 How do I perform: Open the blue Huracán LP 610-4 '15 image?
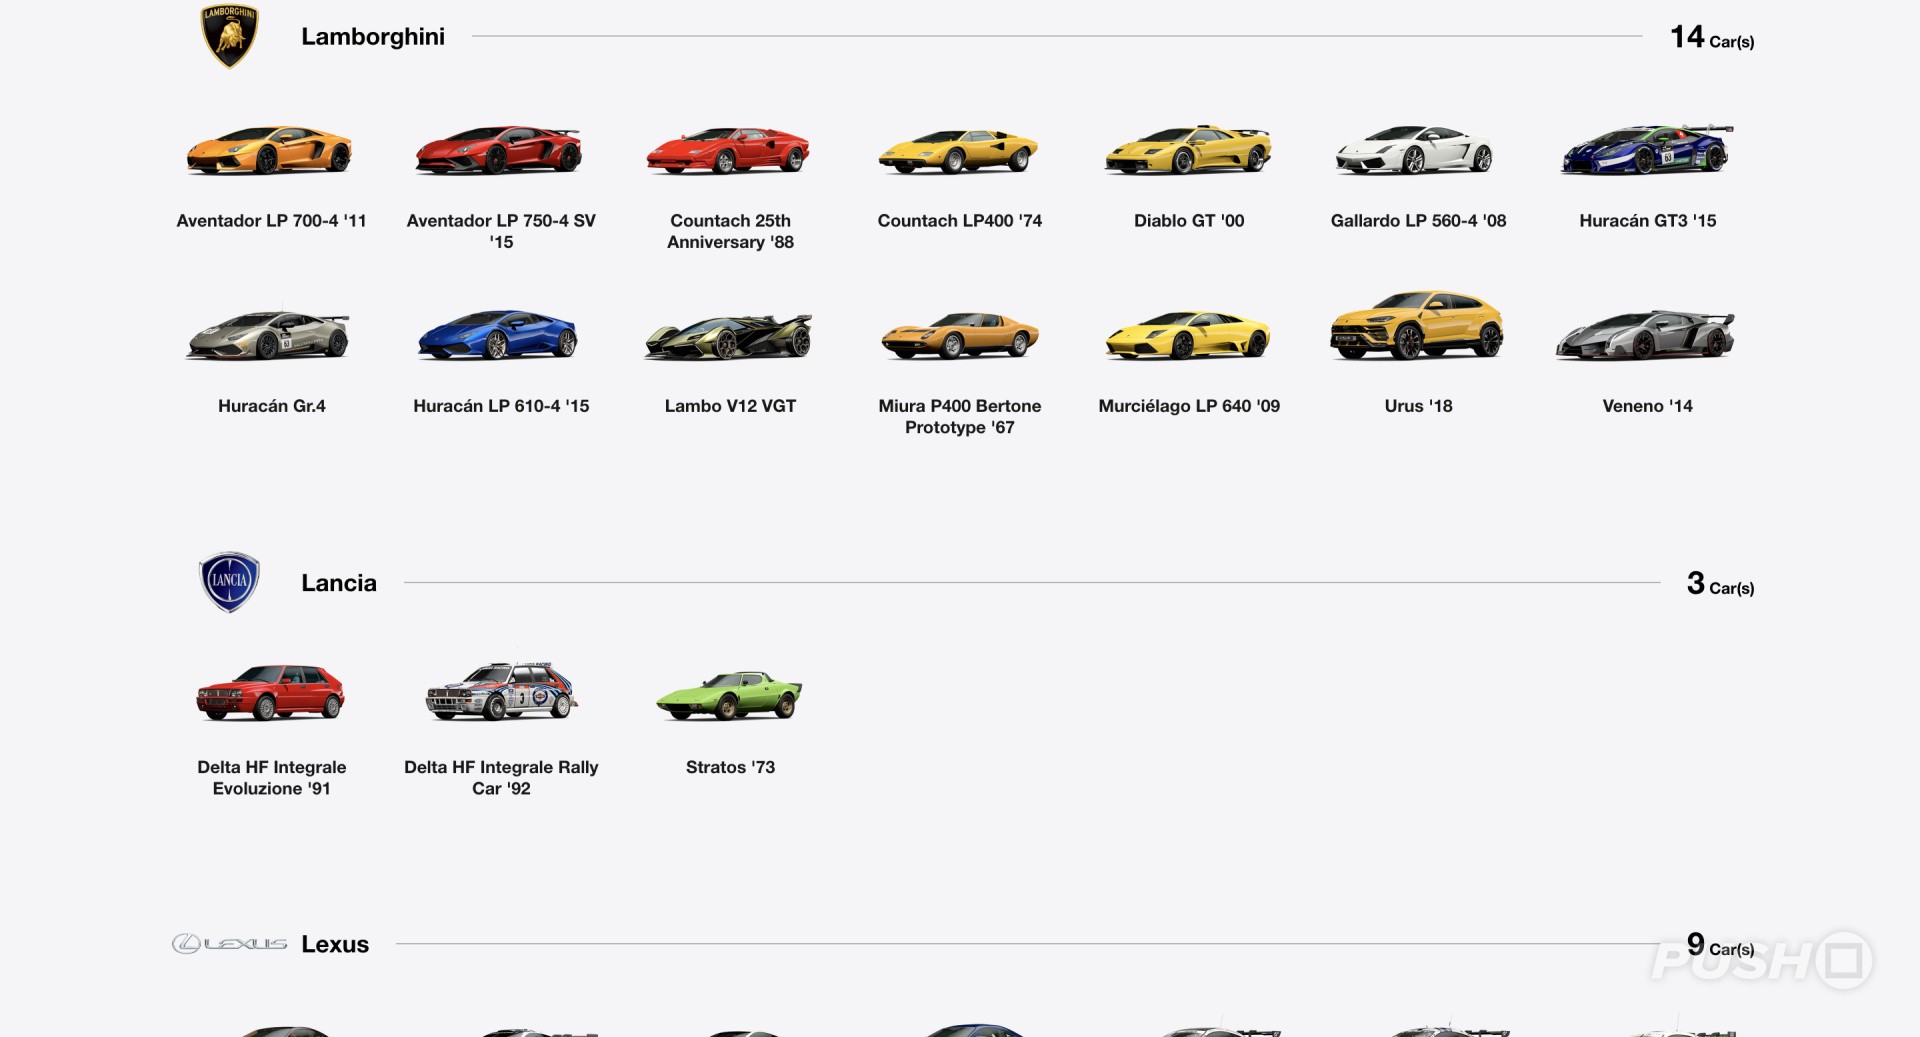click(x=499, y=335)
